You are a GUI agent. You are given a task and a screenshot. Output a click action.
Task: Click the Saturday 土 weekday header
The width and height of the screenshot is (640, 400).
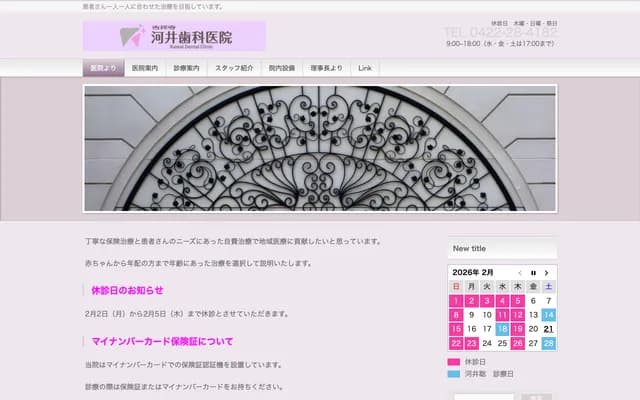pyautogui.click(x=549, y=287)
